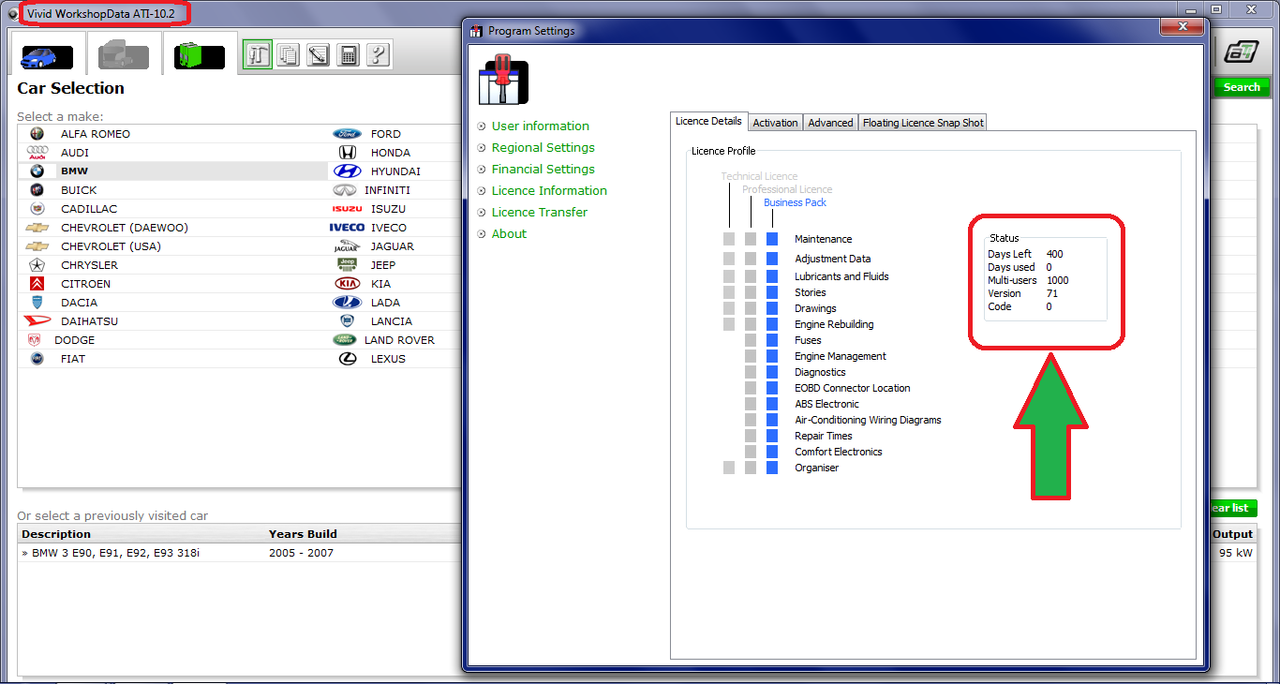The height and width of the screenshot is (684, 1280).
Task: Close the Program Settings dialog
Action: click(x=1184, y=27)
